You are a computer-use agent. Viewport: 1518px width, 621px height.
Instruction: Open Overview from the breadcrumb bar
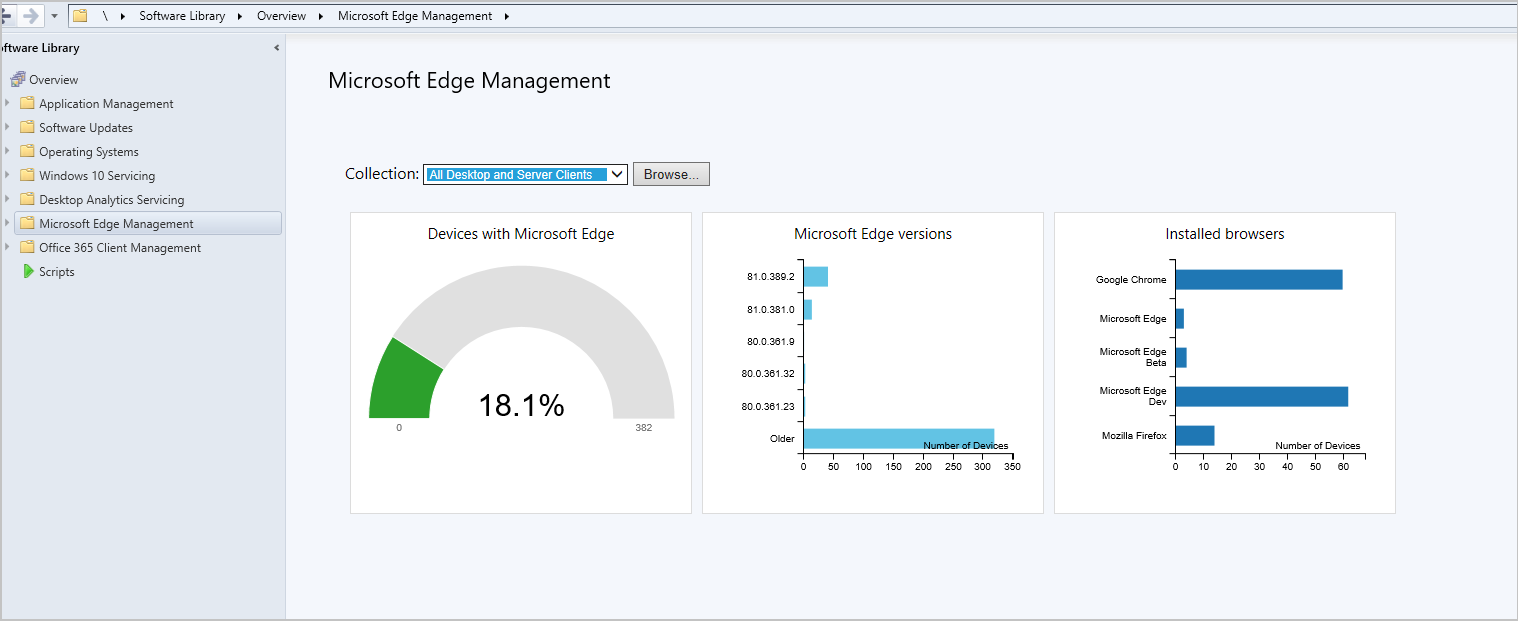[x=280, y=15]
